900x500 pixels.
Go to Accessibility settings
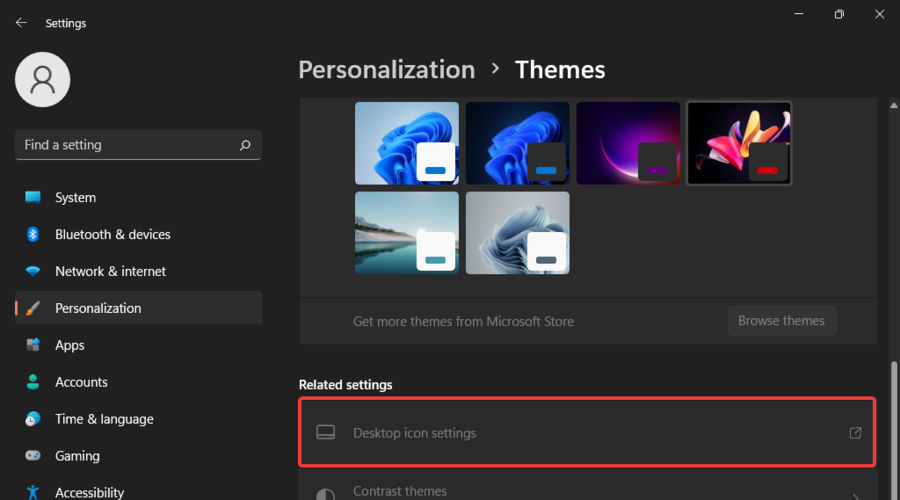(89, 491)
